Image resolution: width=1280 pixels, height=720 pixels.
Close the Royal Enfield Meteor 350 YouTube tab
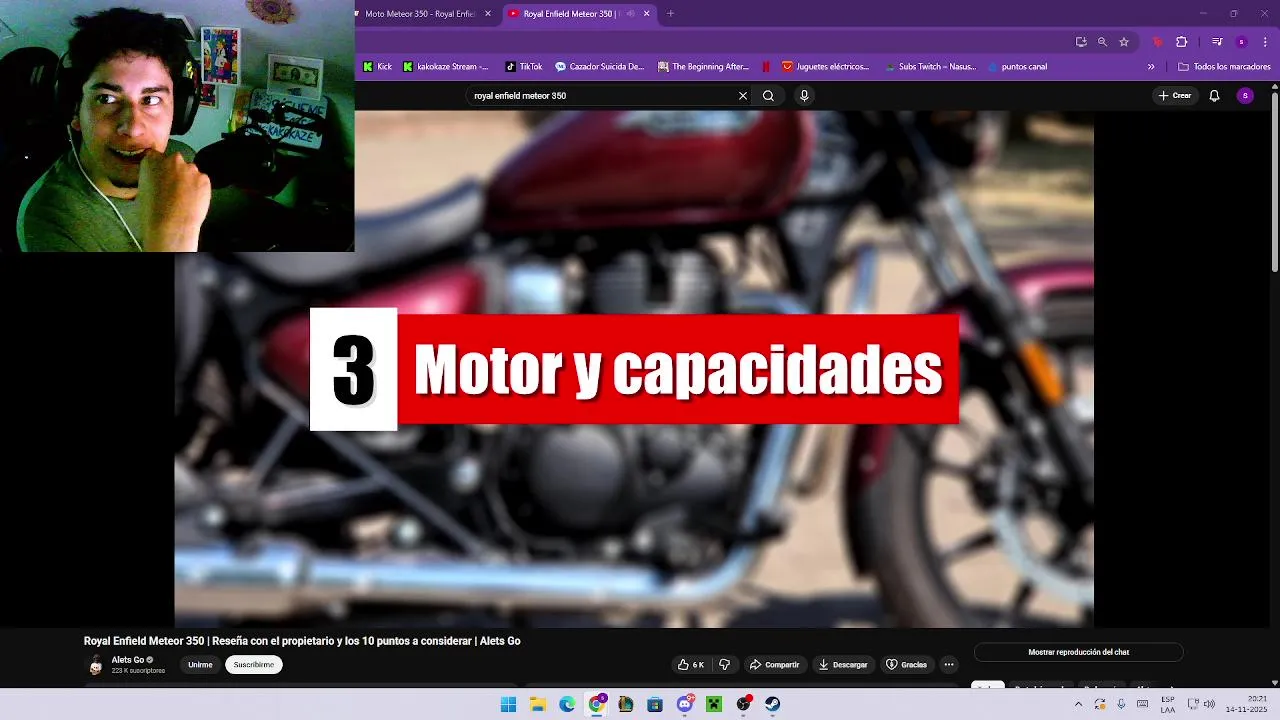click(x=646, y=14)
